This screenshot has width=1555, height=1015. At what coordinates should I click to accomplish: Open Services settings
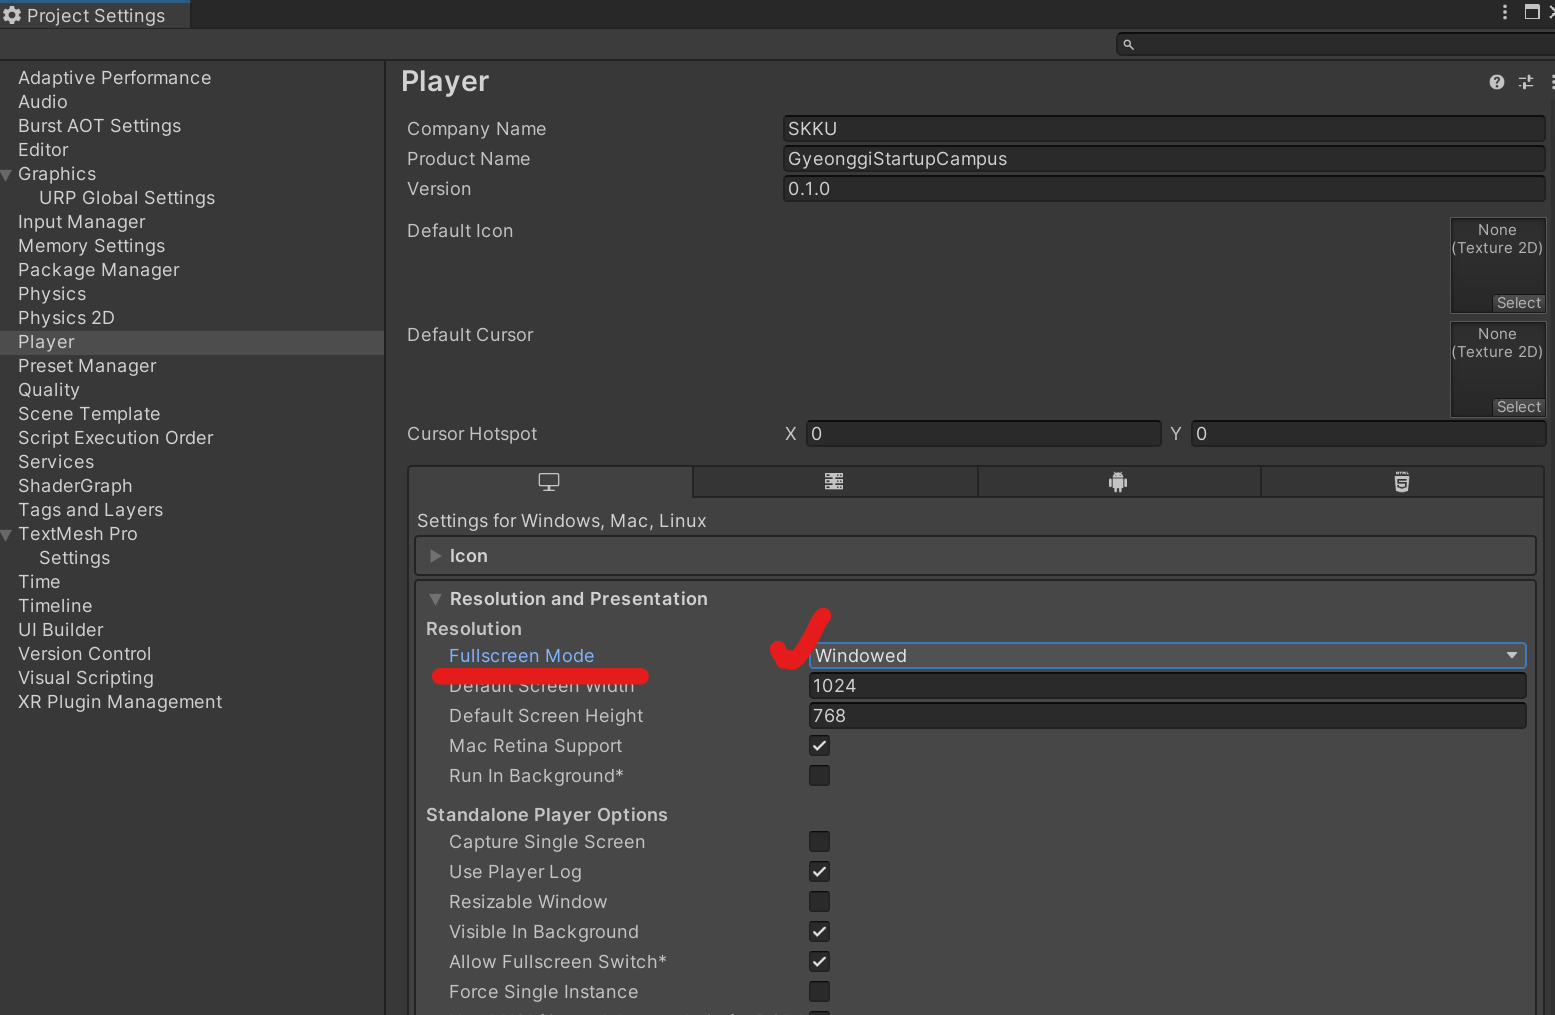click(x=56, y=462)
